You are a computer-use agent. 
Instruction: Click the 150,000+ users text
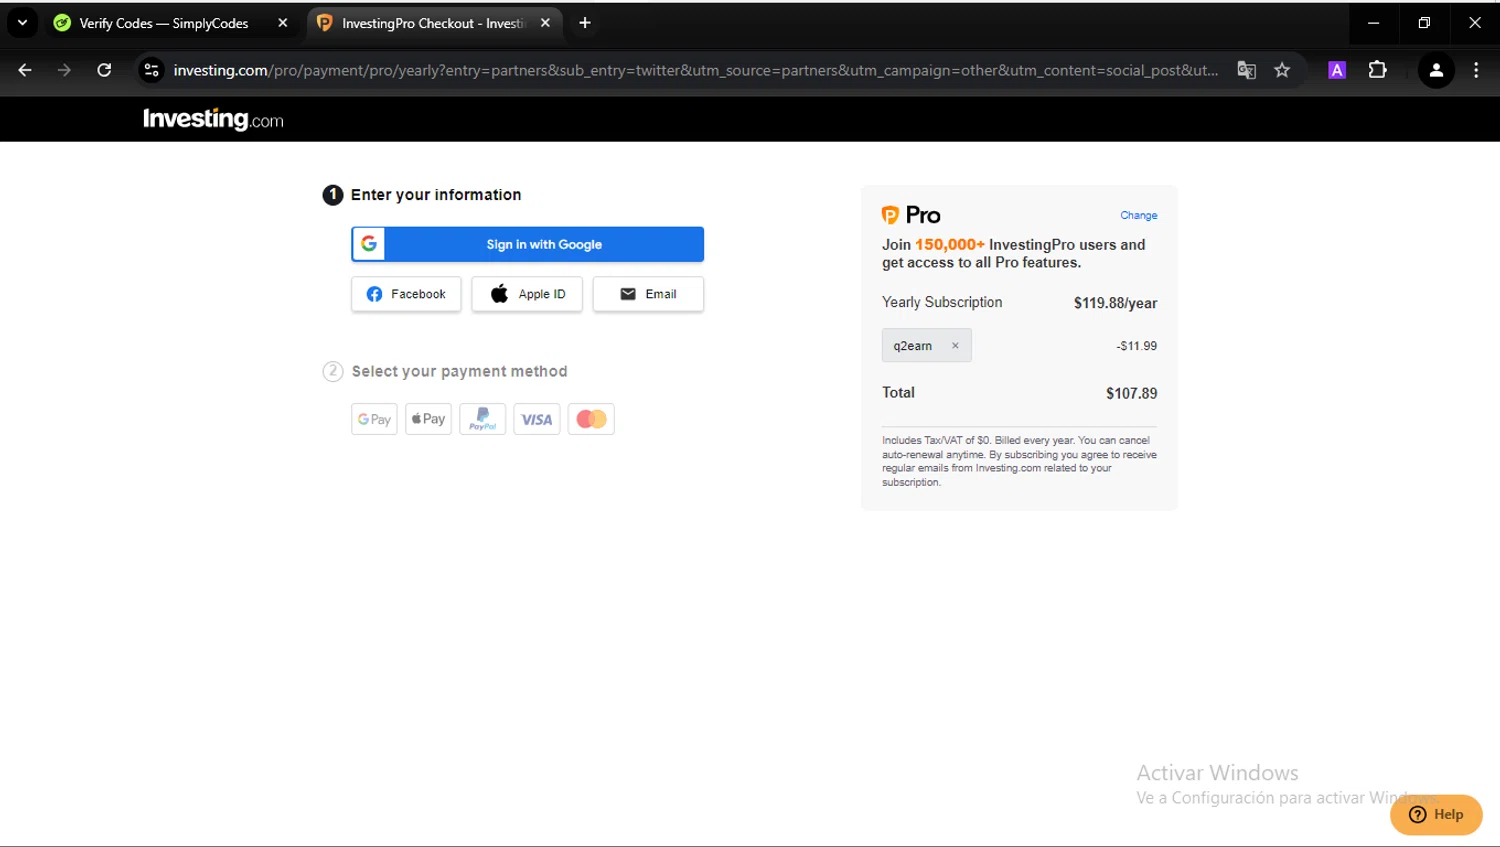point(950,244)
